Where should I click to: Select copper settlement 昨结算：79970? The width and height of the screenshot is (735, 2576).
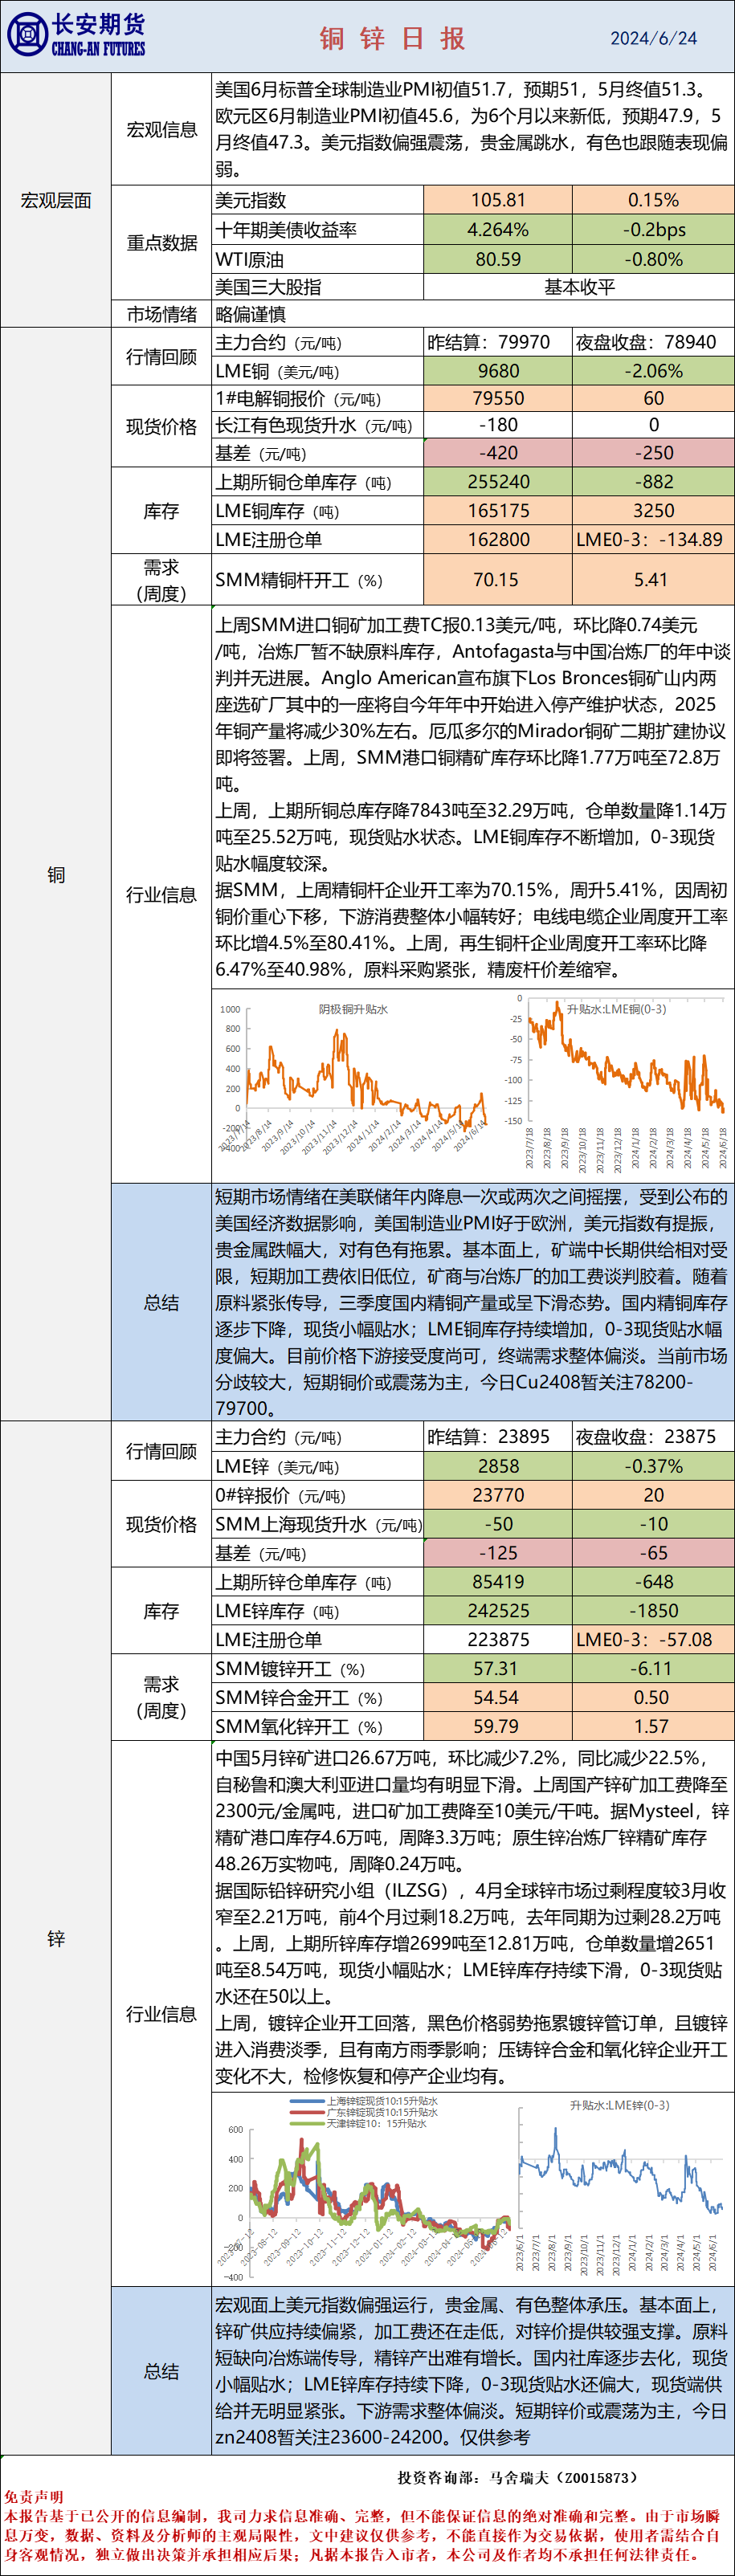tap(498, 342)
